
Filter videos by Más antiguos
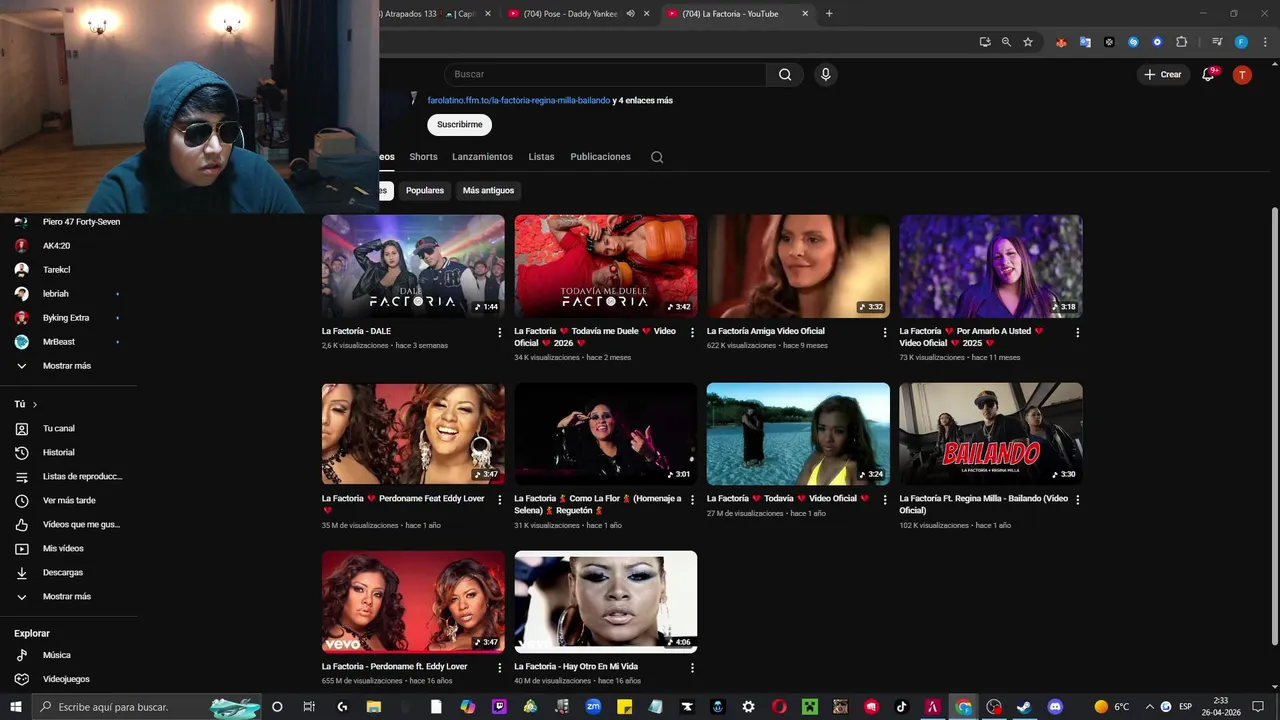488,190
